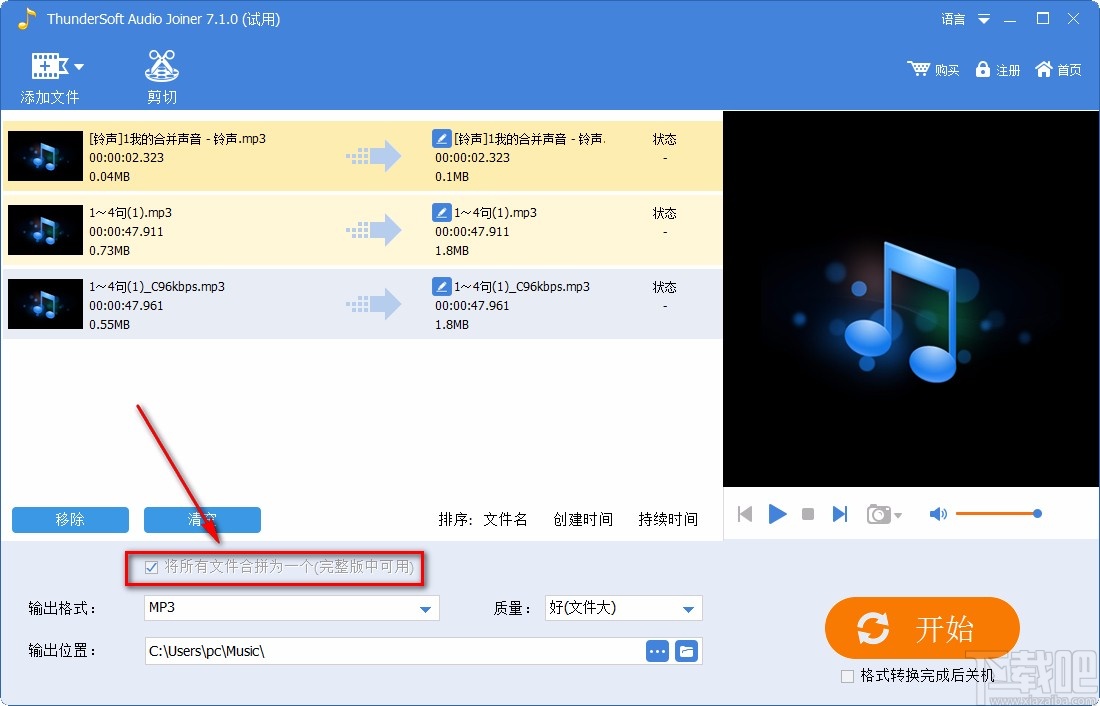Sort files by 创建时间
Screen dimensions: 1100x706
click(x=583, y=518)
